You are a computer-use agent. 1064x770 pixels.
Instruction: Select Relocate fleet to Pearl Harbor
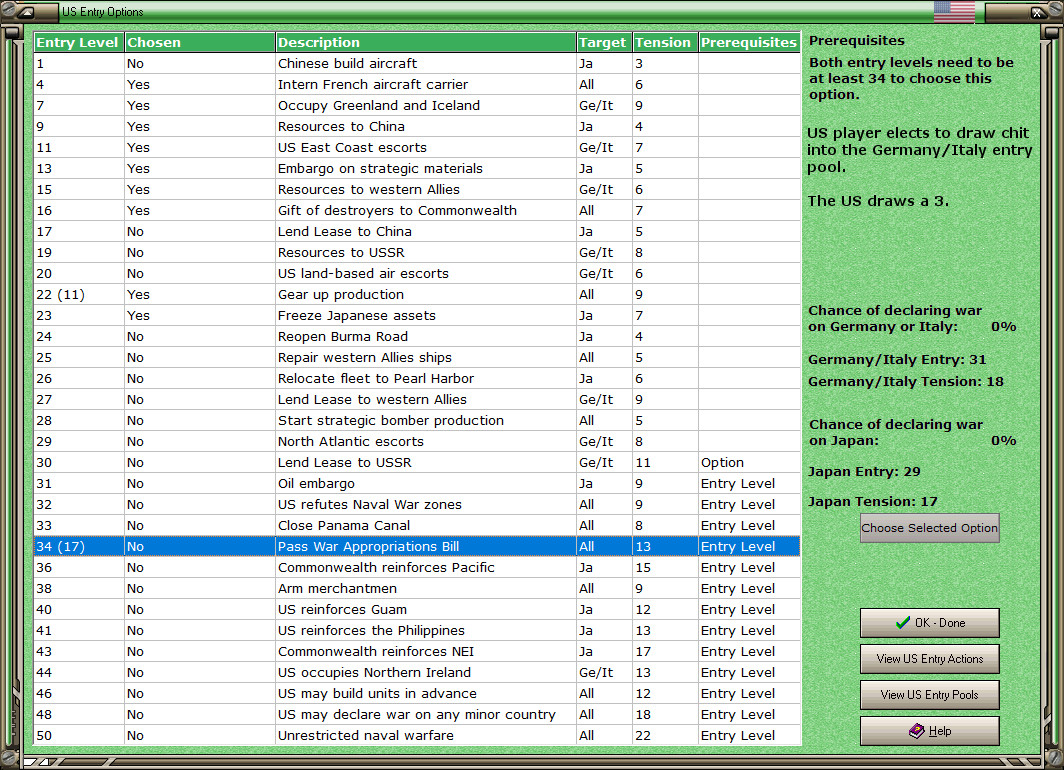(417, 379)
